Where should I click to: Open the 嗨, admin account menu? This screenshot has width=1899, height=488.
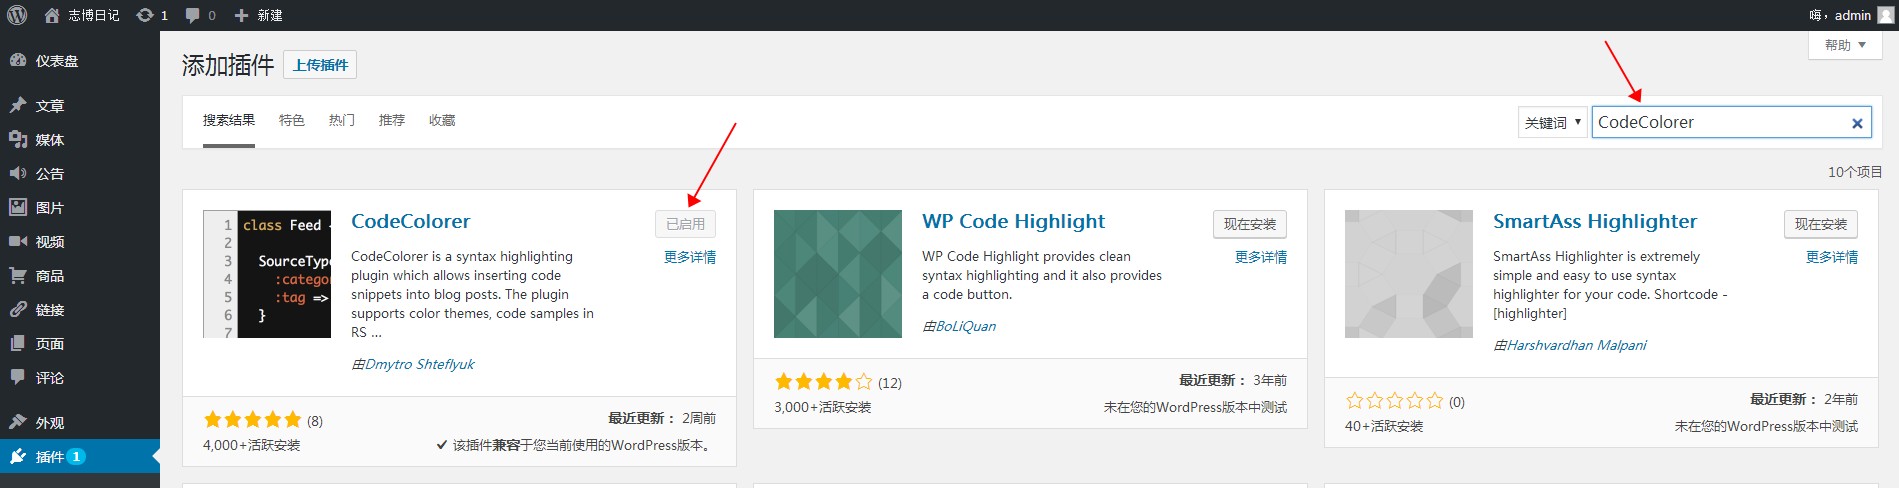tap(1852, 15)
